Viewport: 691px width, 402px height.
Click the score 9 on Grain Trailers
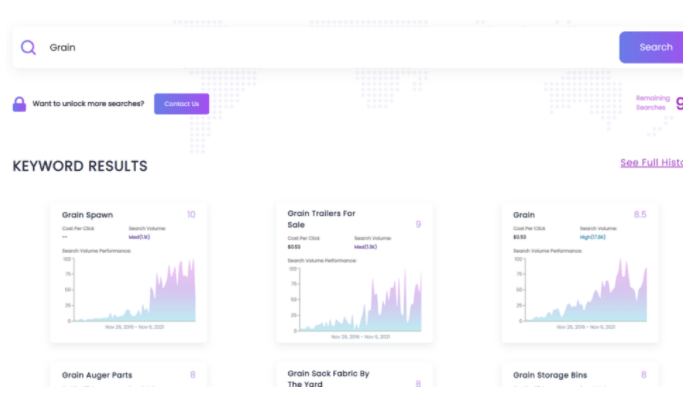pos(418,224)
